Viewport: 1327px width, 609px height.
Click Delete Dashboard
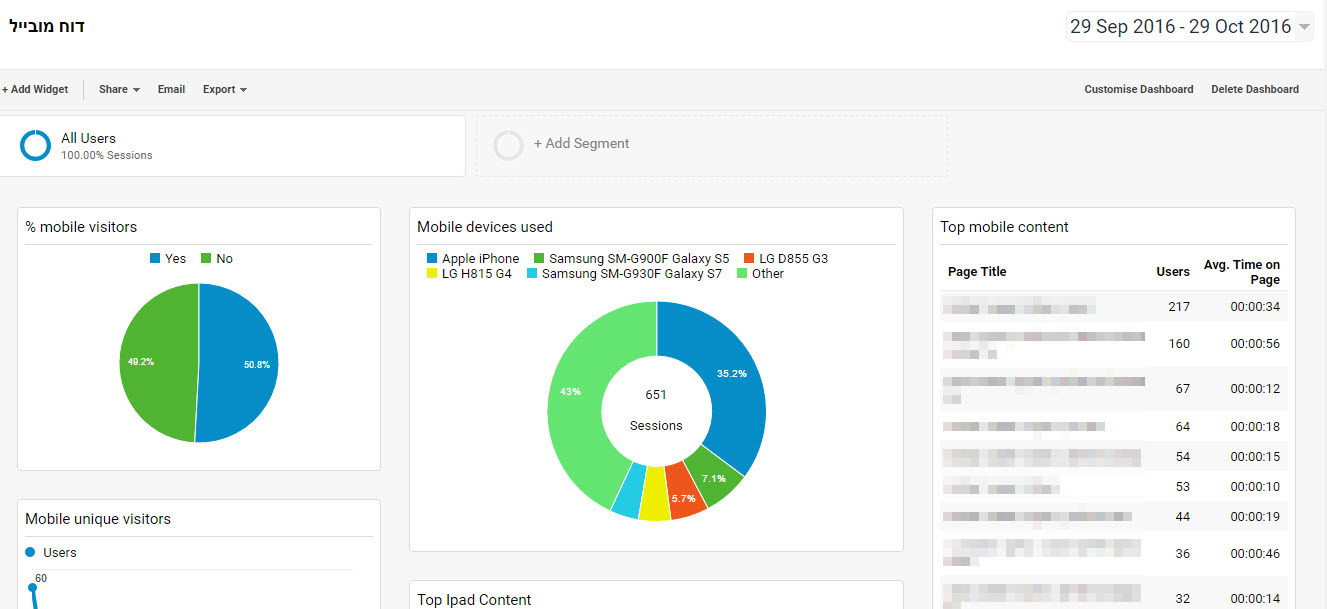[1255, 89]
